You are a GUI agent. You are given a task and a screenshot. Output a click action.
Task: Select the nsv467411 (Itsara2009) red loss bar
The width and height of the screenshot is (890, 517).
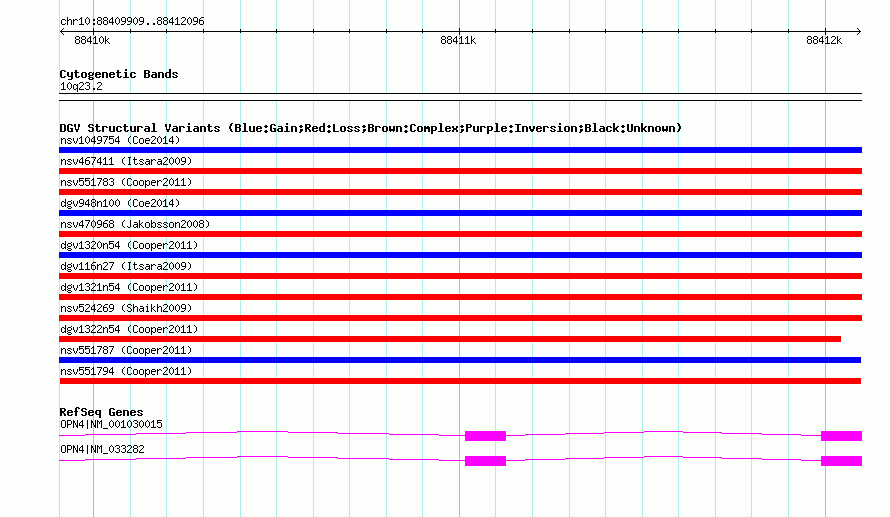click(460, 171)
